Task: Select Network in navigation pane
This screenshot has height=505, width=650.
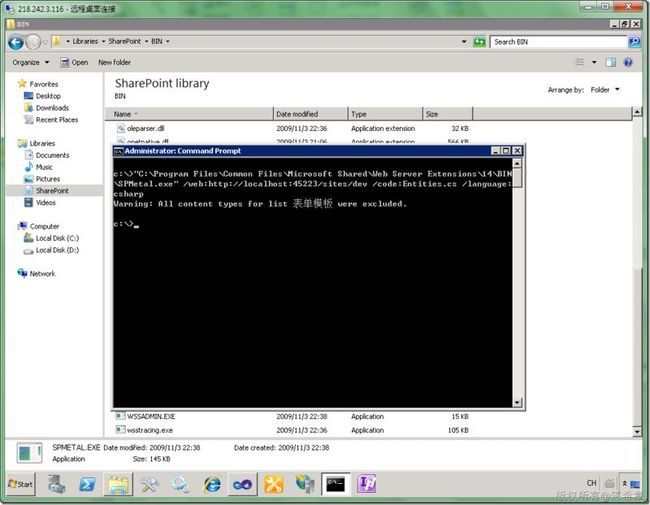Action: click(42, 274)
